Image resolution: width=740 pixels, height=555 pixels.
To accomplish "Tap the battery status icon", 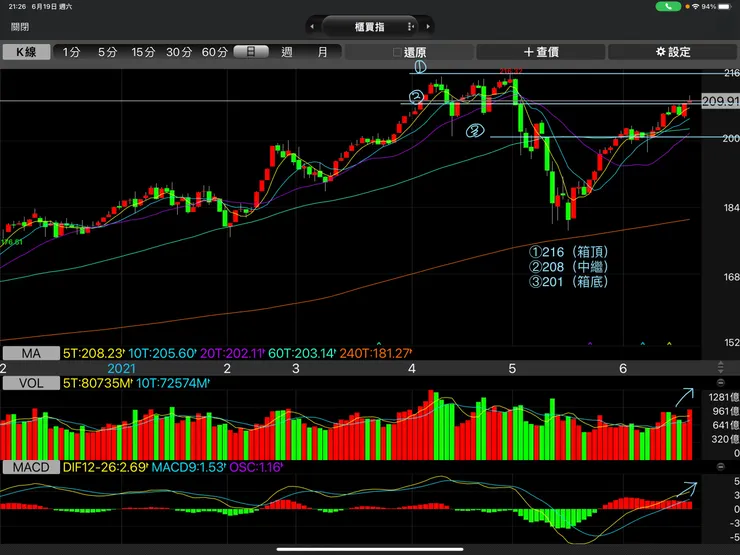I will point(724,7).
